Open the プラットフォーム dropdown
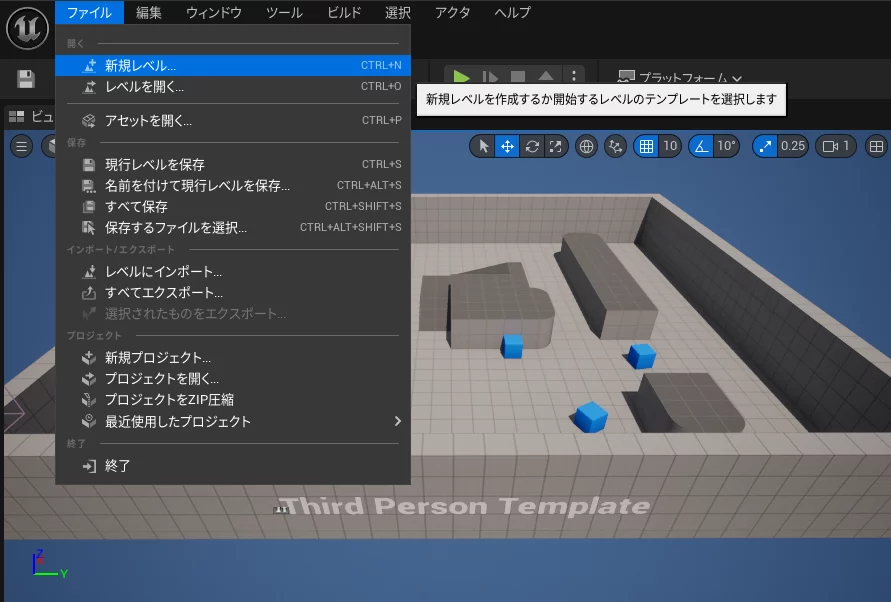Viewport: 891px width, 602px height. click(x=680, y=78)
